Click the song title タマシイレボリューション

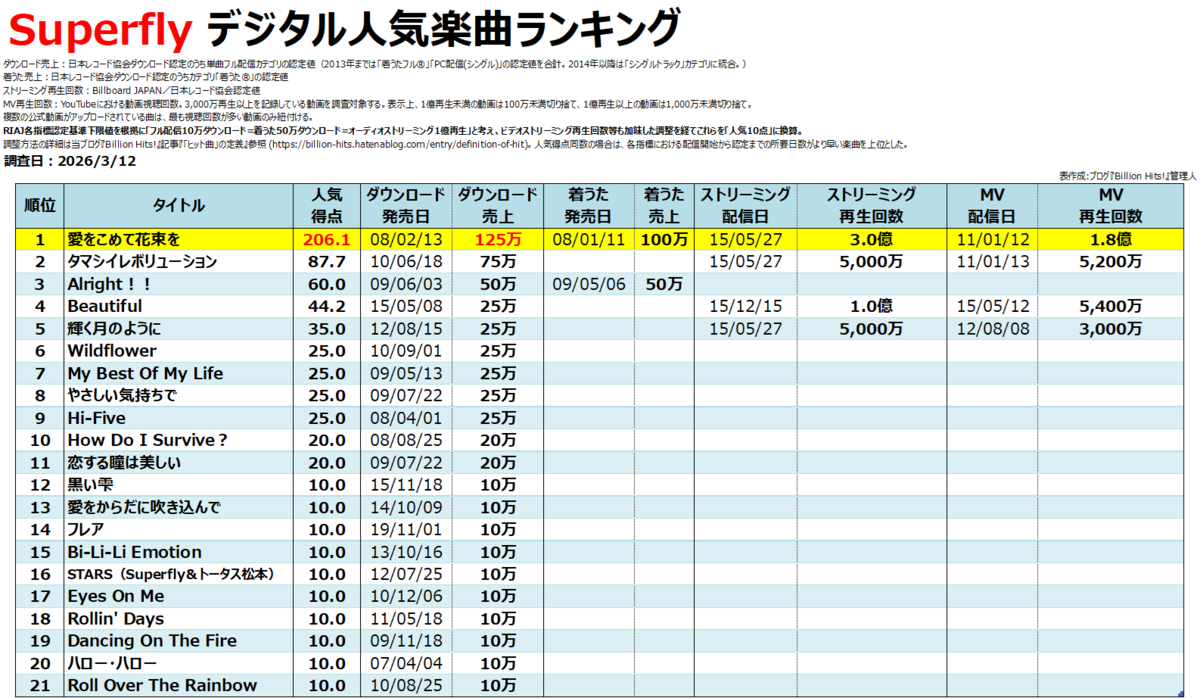coord(142,262)
